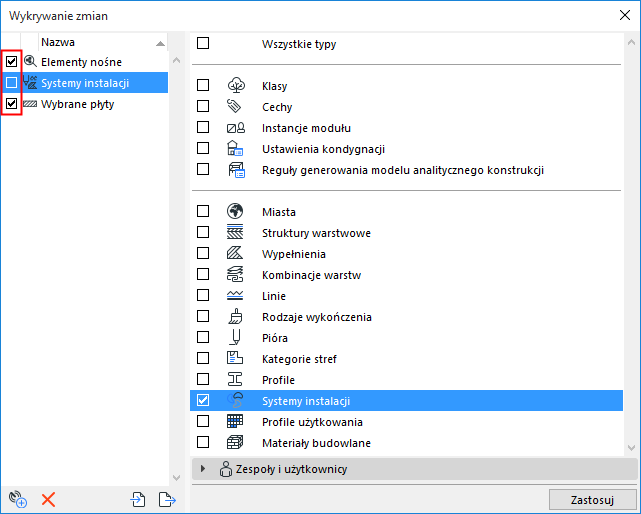Enable the Profile checkbox
Screen dimensions: 641x514
tap(203, 379)
